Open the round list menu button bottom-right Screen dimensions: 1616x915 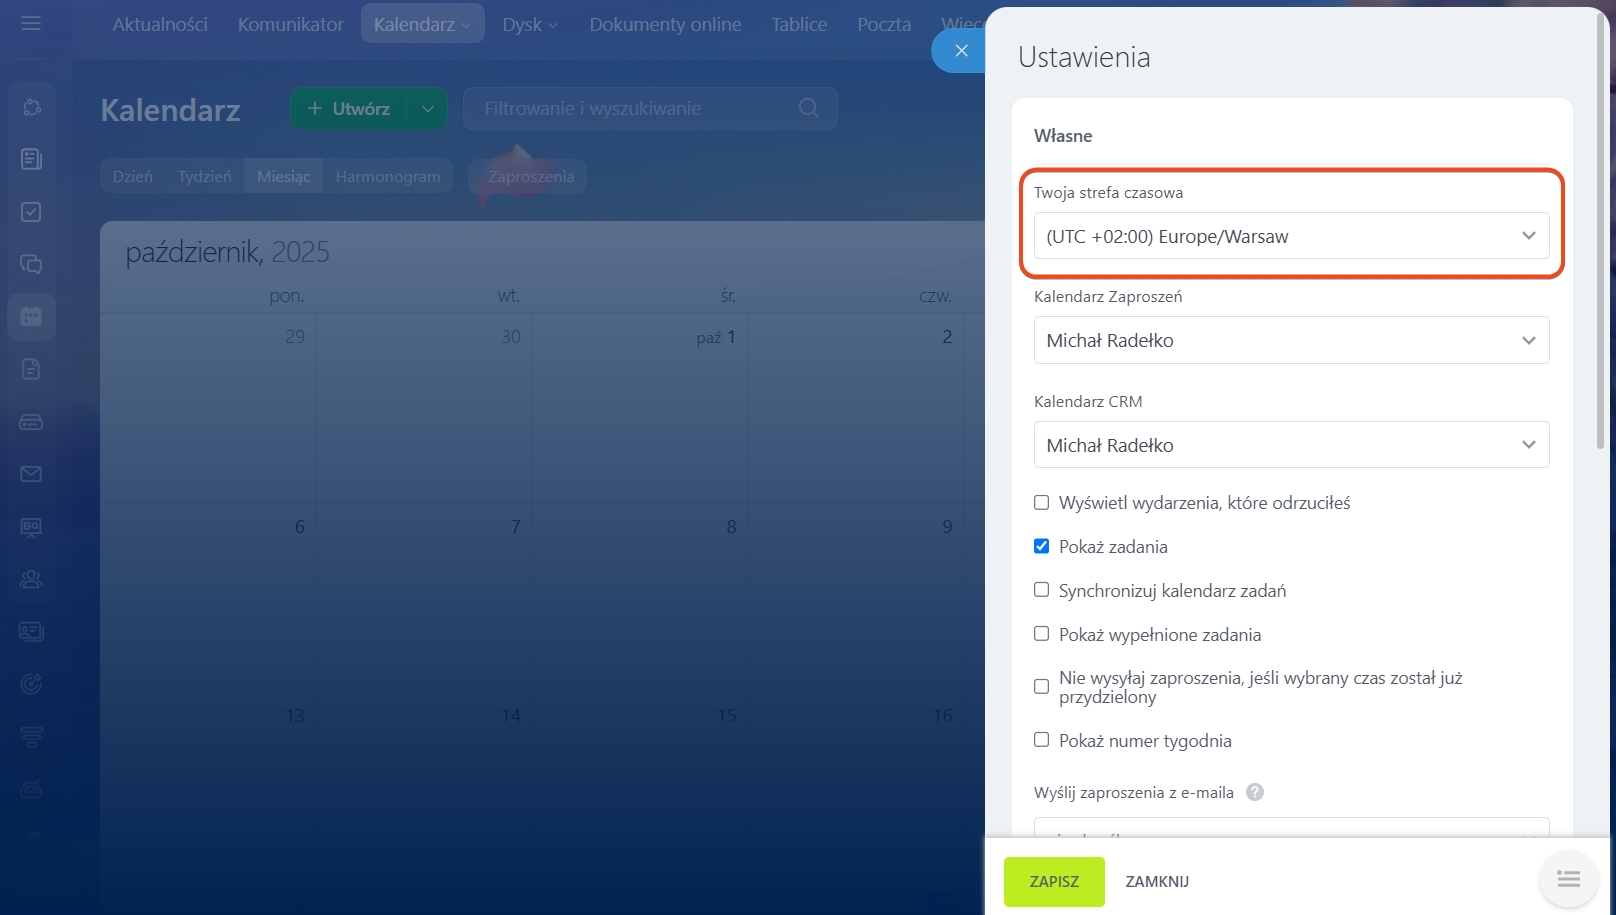(1568, 879)
